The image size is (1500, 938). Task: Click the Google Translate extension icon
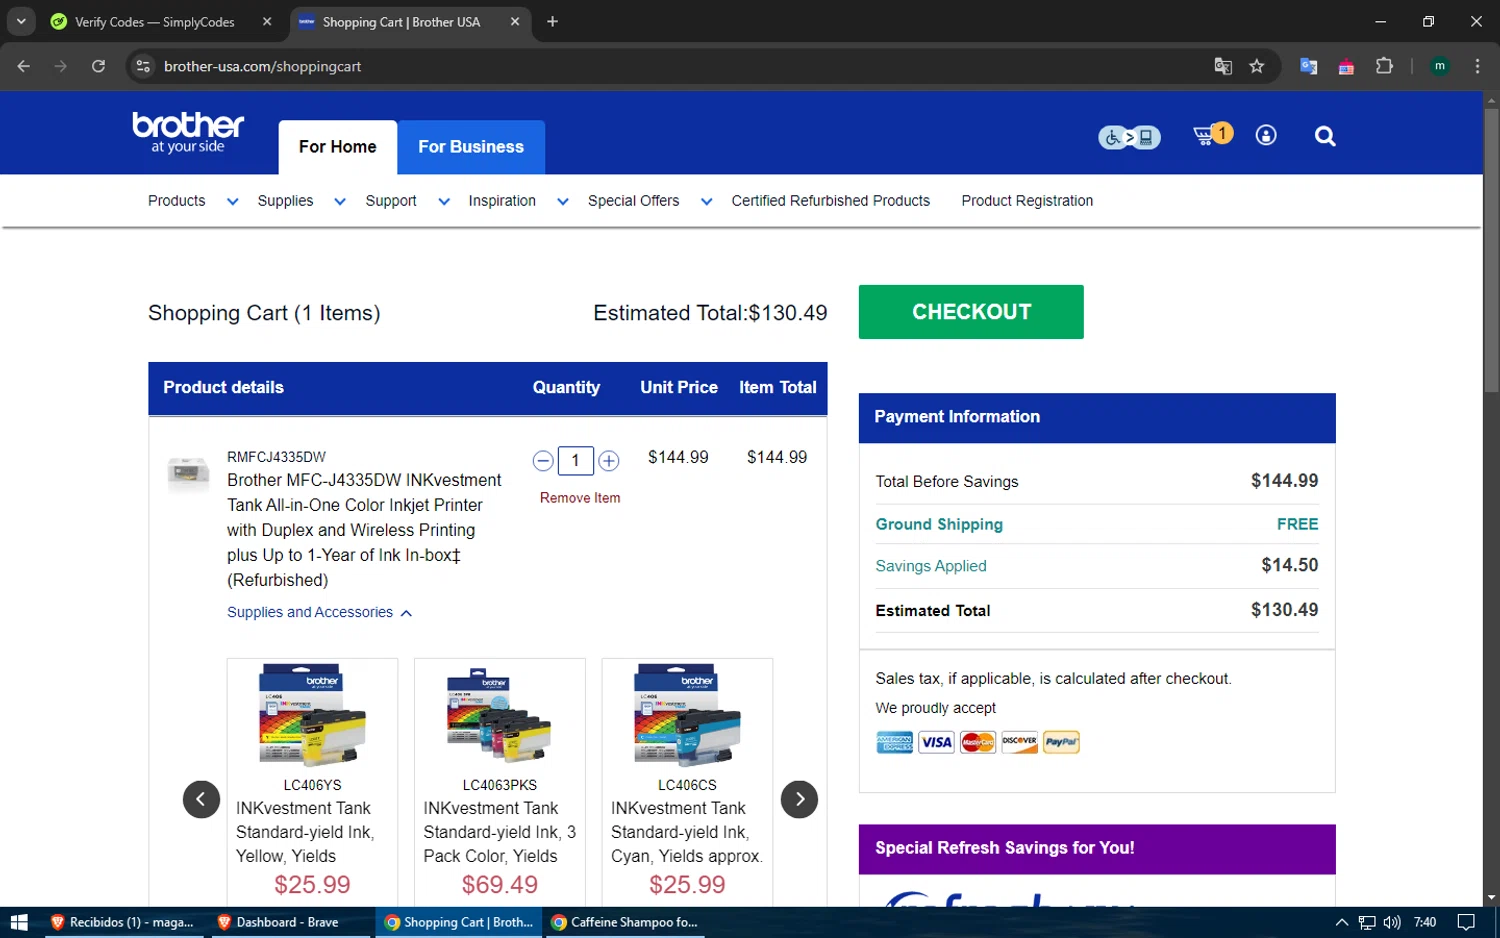pos(1308,66)
